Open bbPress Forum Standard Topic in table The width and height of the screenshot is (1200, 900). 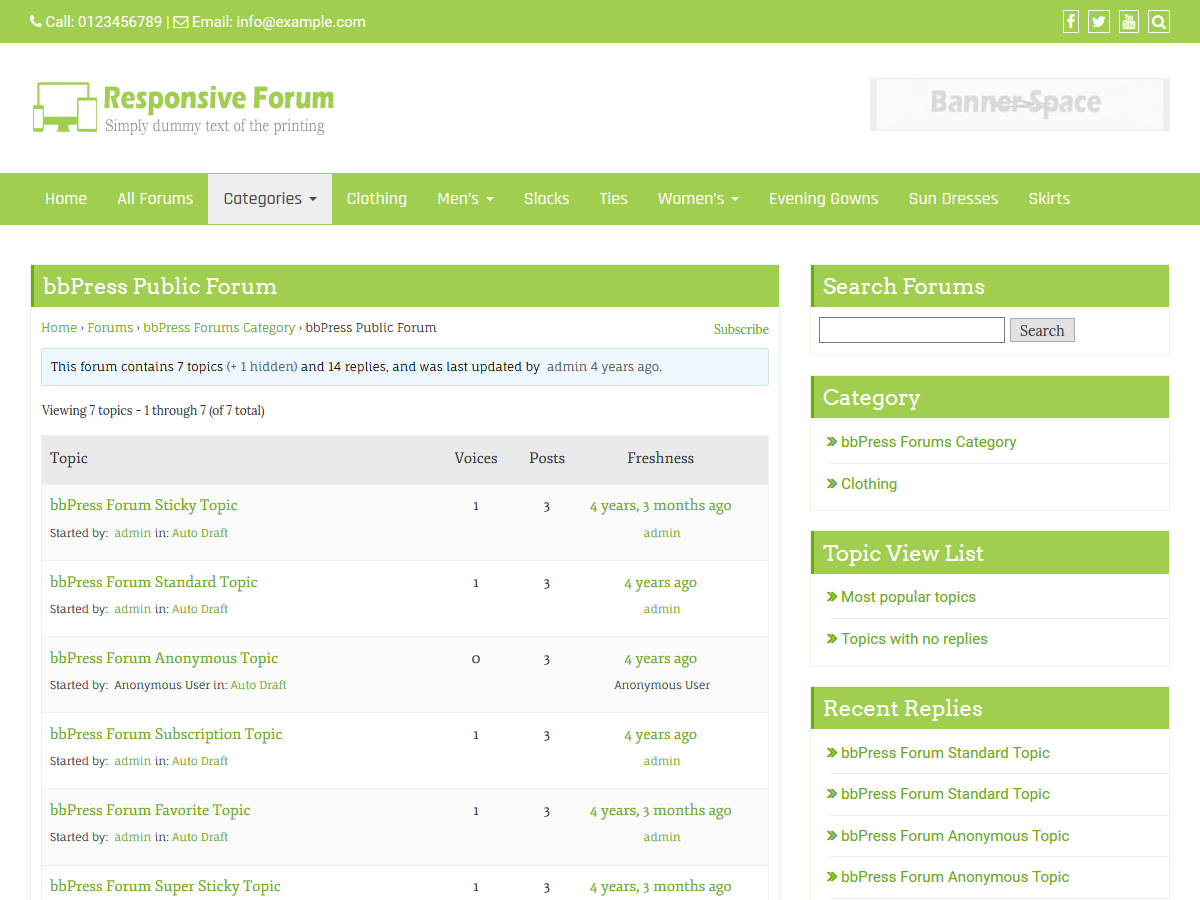tap(154, 582)
